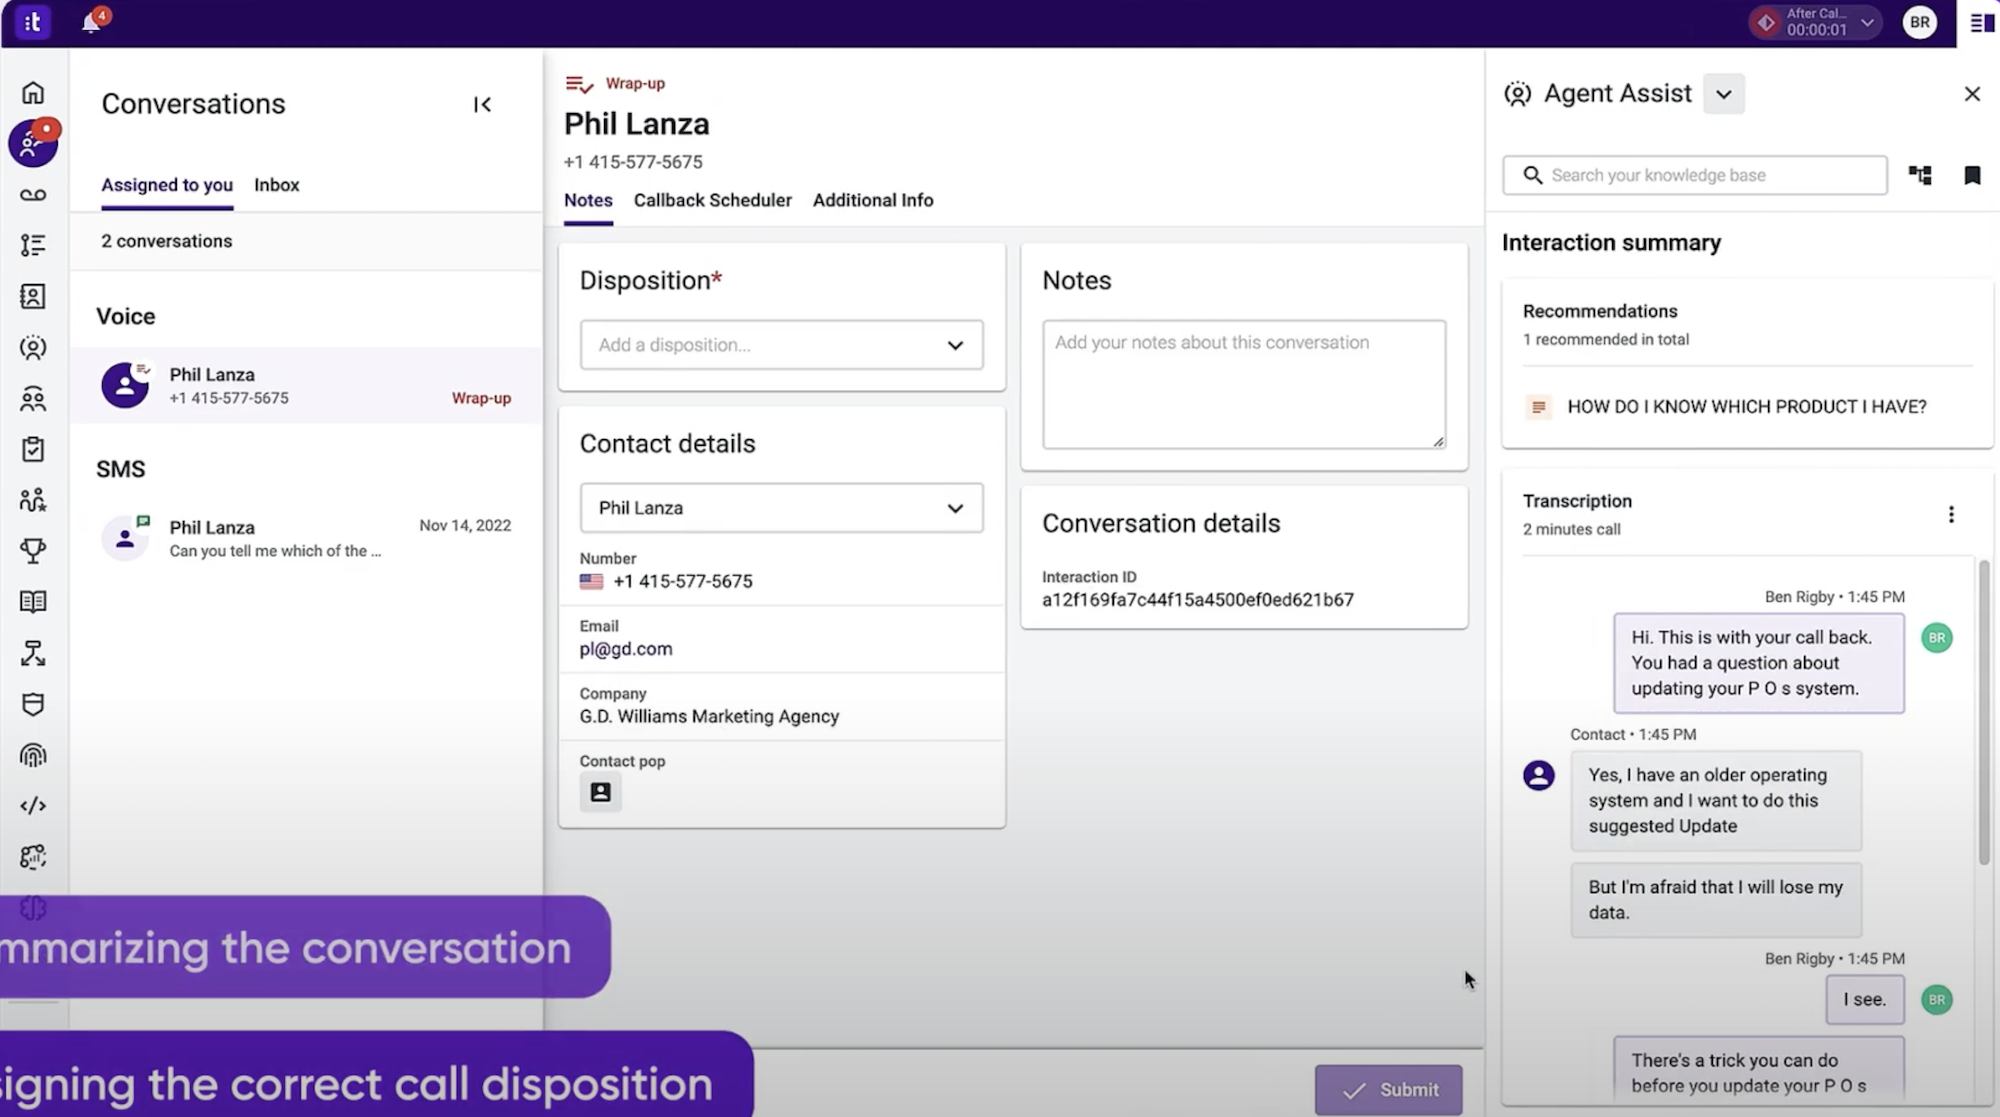Click the "But I'm afraid that I will lose my data" message
The image size is (2000, 1117).
coord(1716,900)
